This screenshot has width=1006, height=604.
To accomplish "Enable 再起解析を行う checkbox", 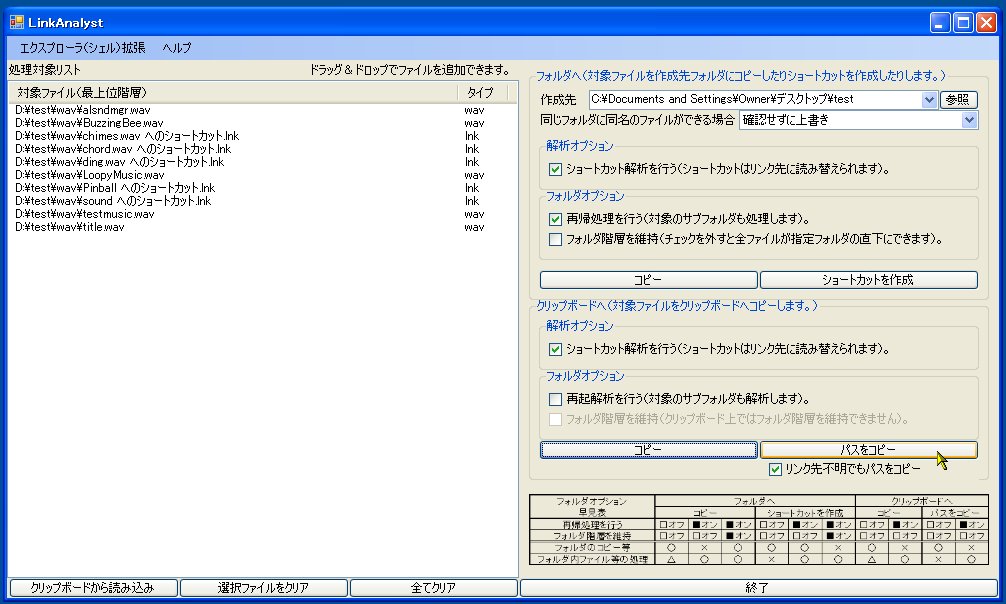I will click(x=556, y=399).
